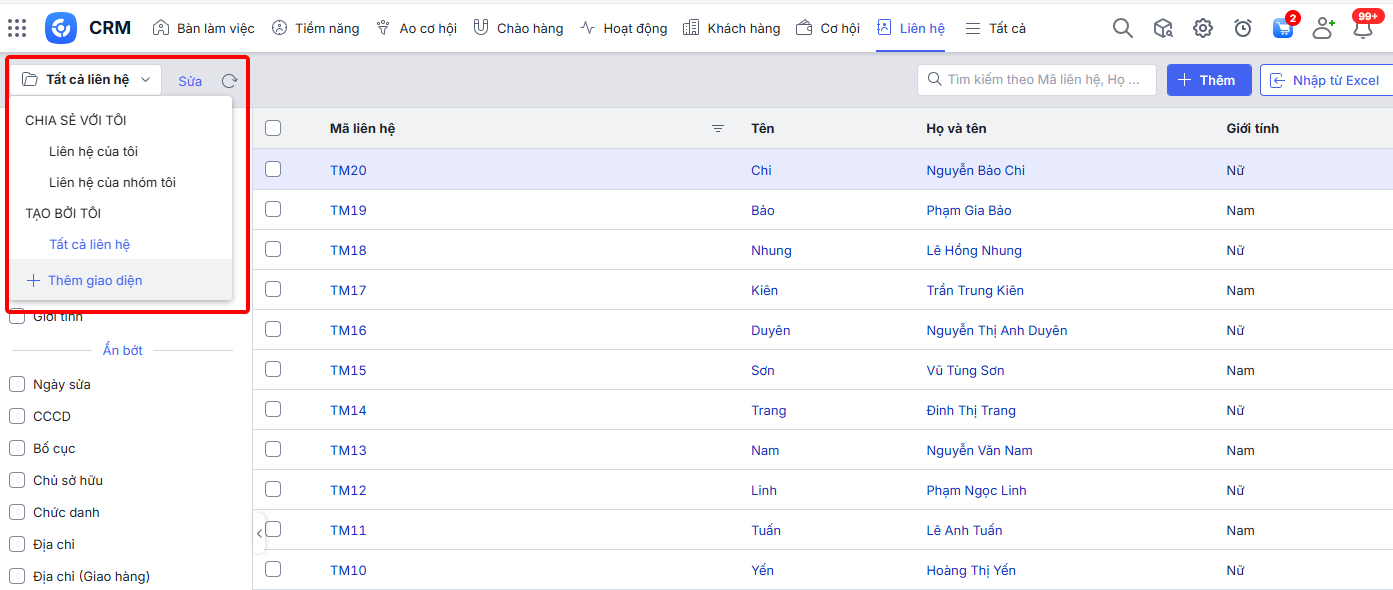
Task: Click the add user icon
Action: 1323,28
